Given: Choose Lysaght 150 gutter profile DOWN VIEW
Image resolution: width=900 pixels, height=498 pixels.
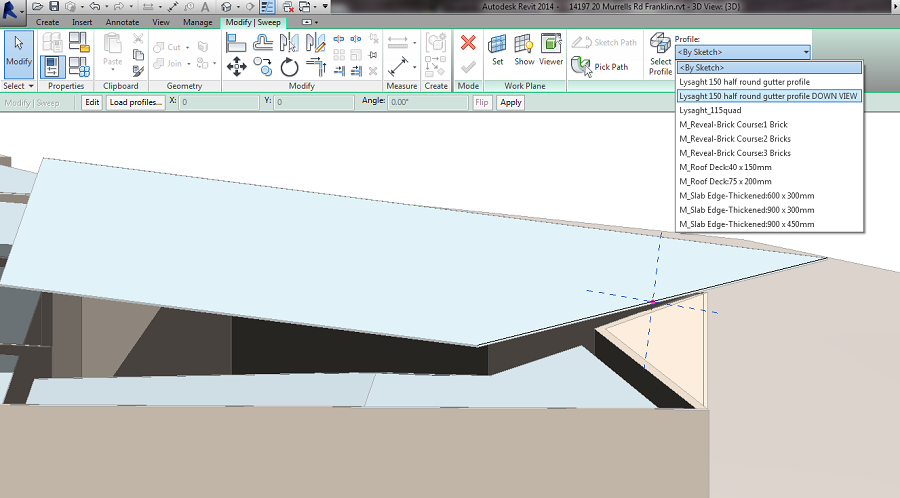Looking at the screenshot, I should (769, 96).
